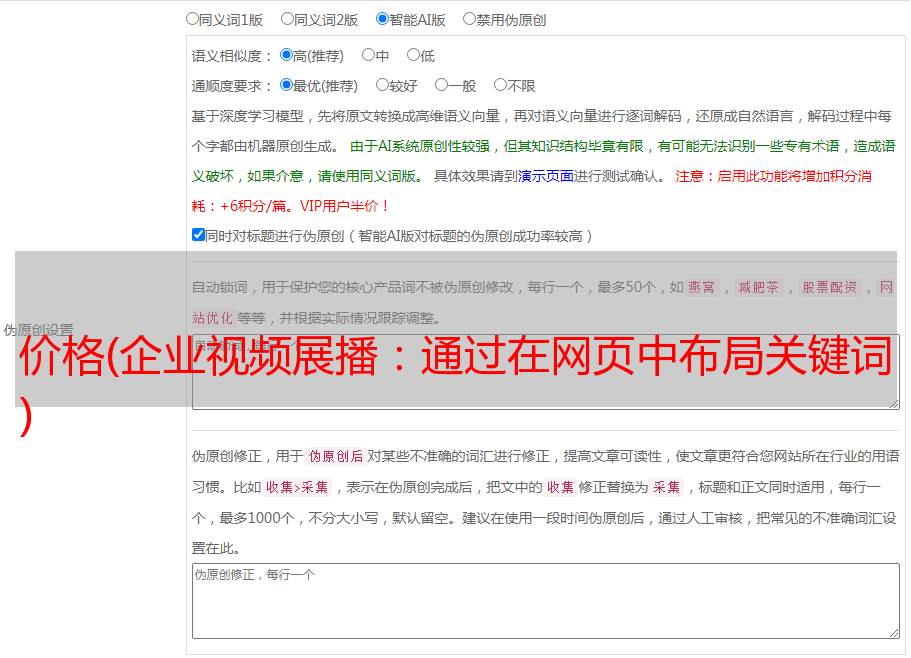
Task: Set 语义相似度 to 中
Action: point(368,55)
